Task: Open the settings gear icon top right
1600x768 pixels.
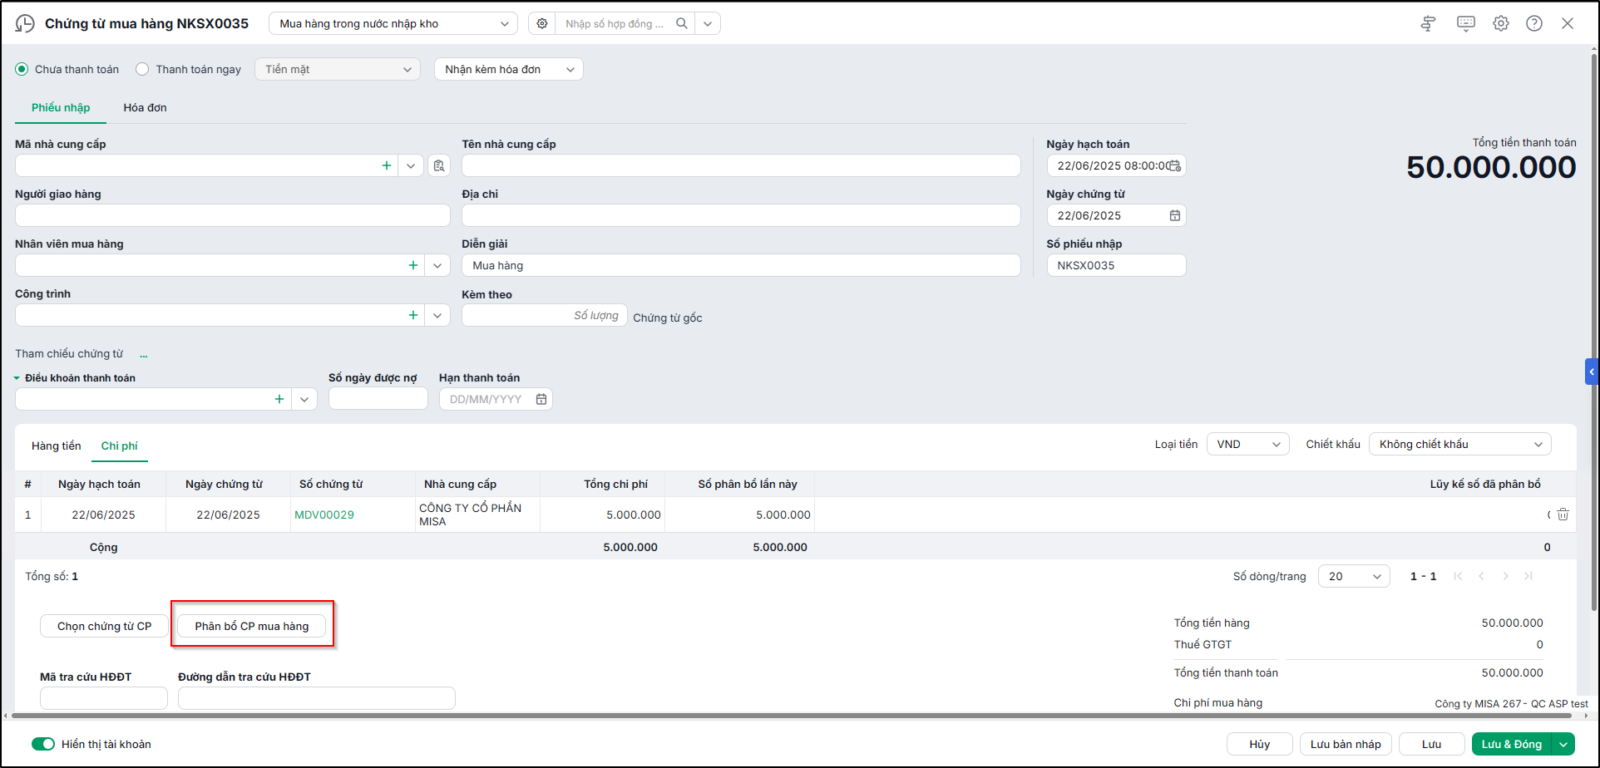Action: [x=1501, y=23]
